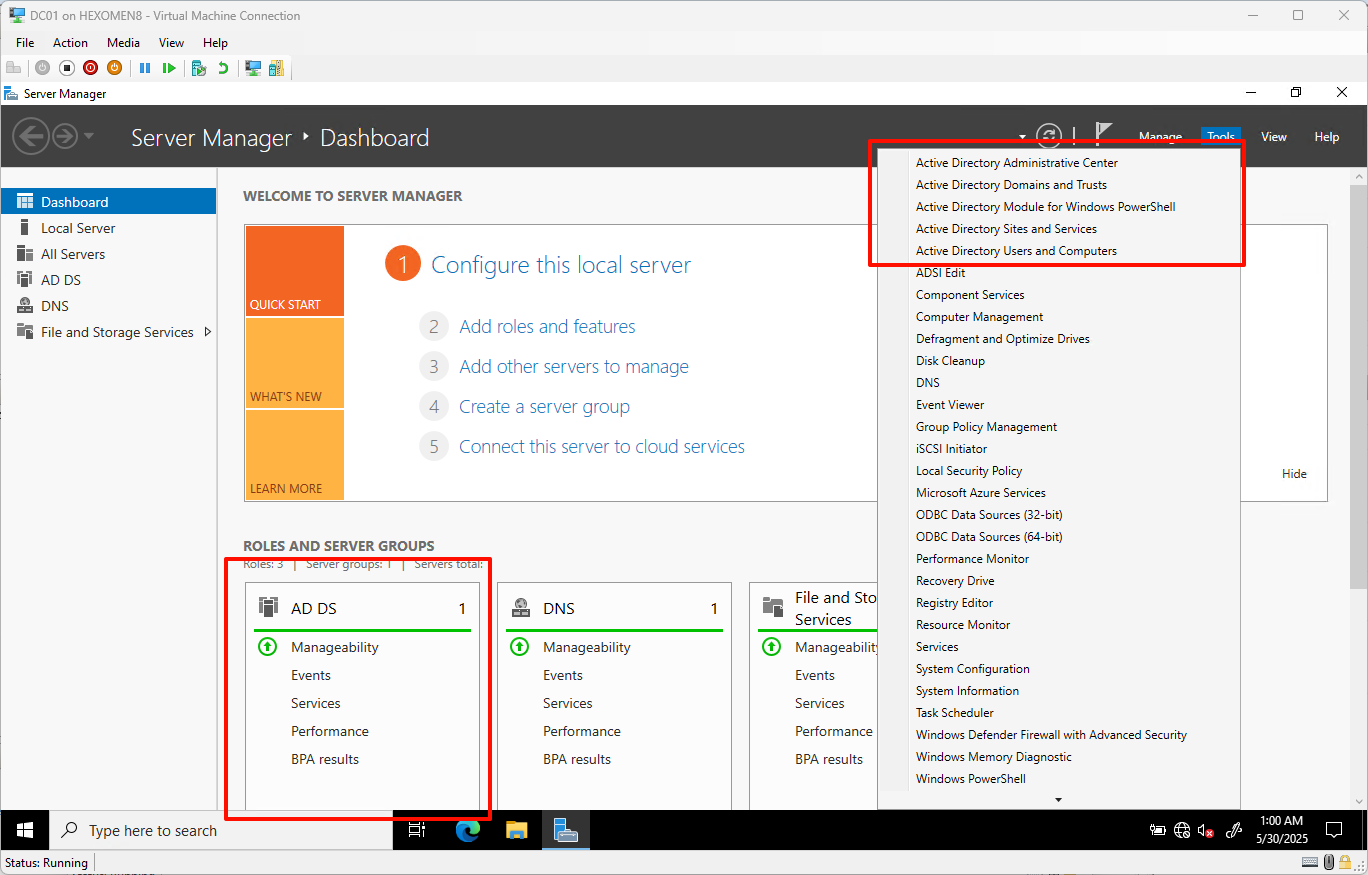This screenshot has width=1368, height=875.
Task: Click the enhanced session monitor icon
Action: tap(253, 68)
